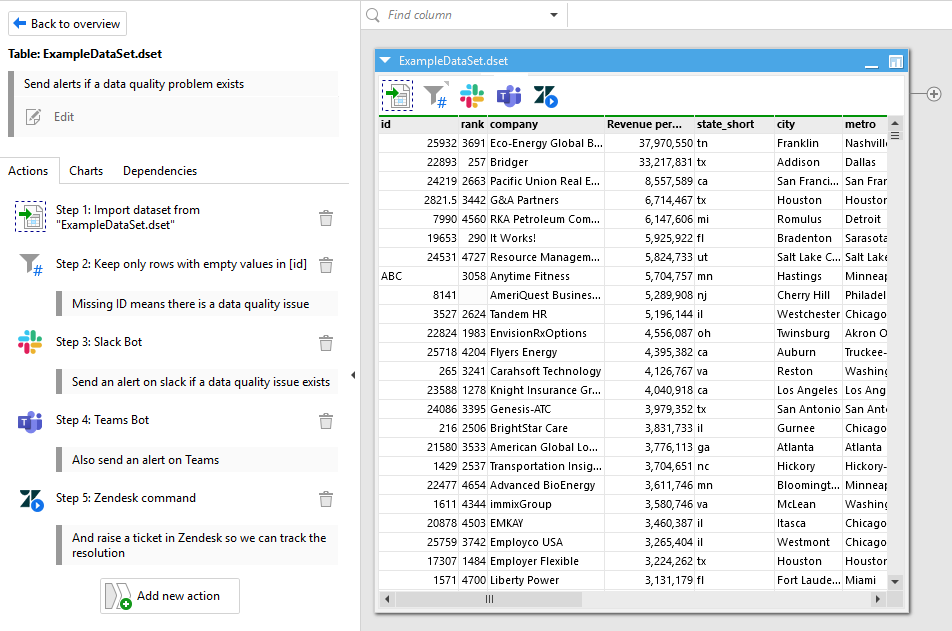This screenshot has width=952, height=631.
Task: Switch to the Actions tab
Action: point(28,171)
